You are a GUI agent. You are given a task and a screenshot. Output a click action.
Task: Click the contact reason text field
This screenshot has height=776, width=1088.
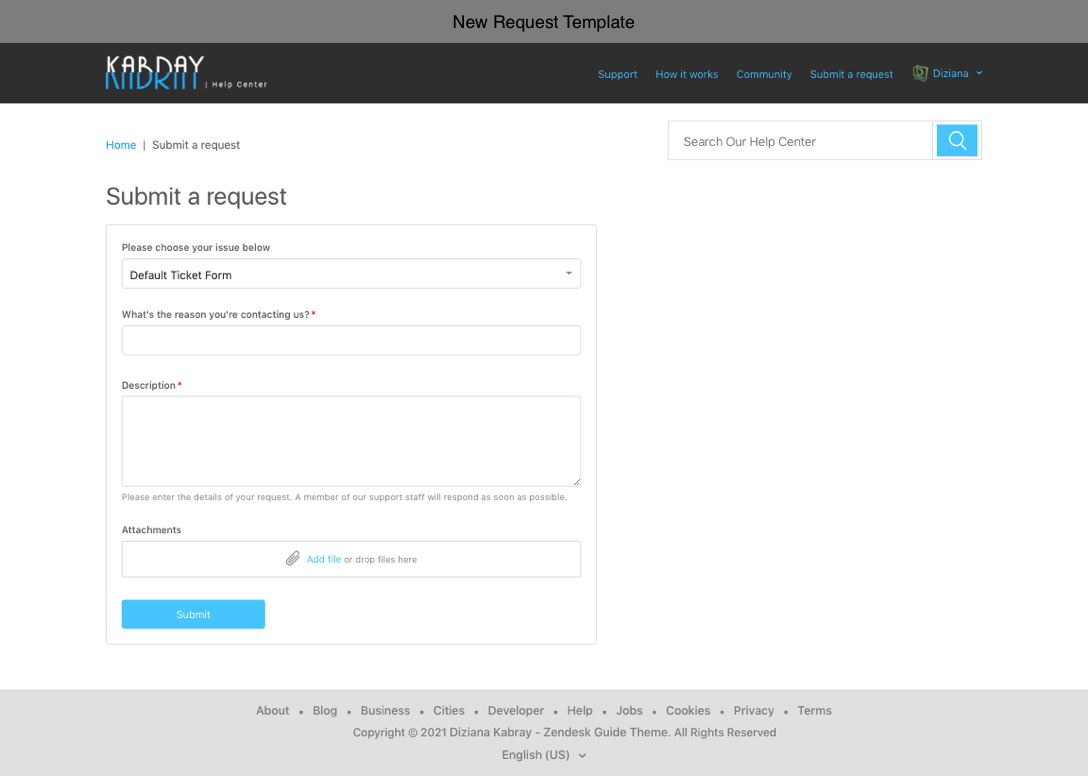[351, 340]
